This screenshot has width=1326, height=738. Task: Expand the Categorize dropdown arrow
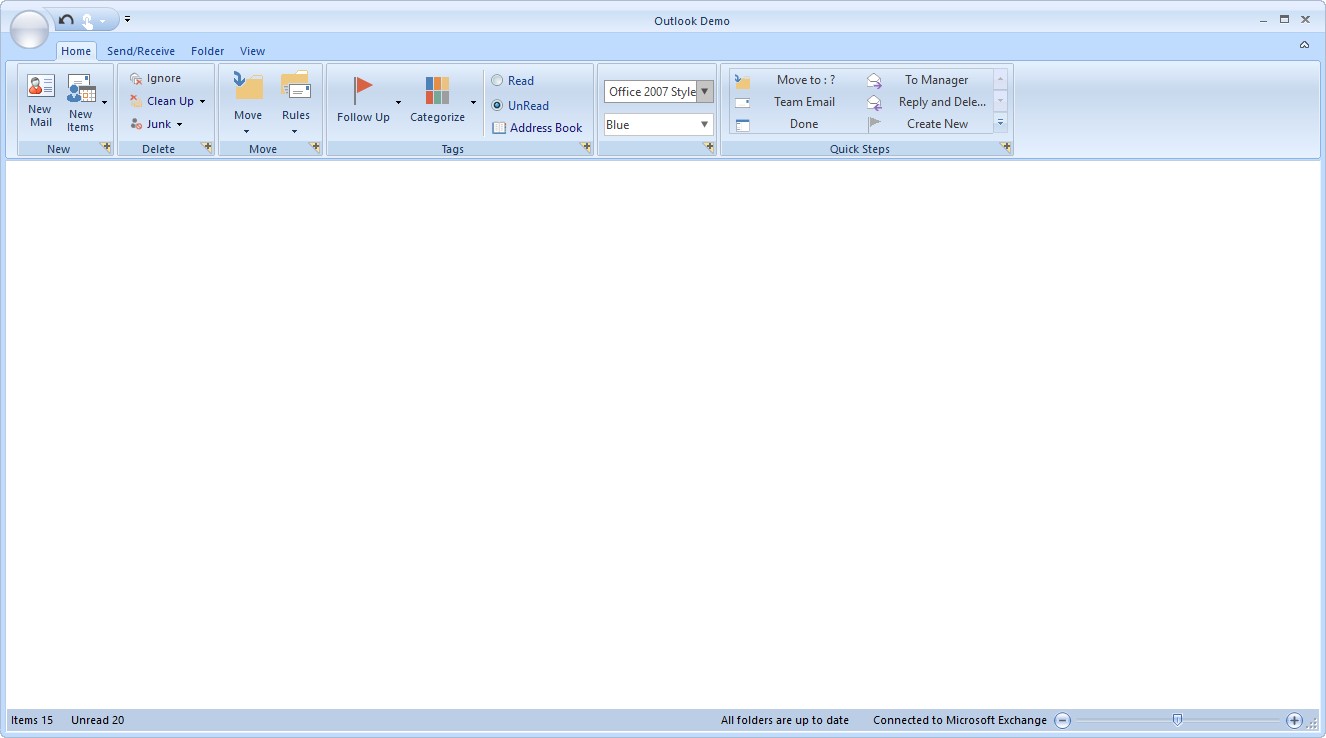473,102
